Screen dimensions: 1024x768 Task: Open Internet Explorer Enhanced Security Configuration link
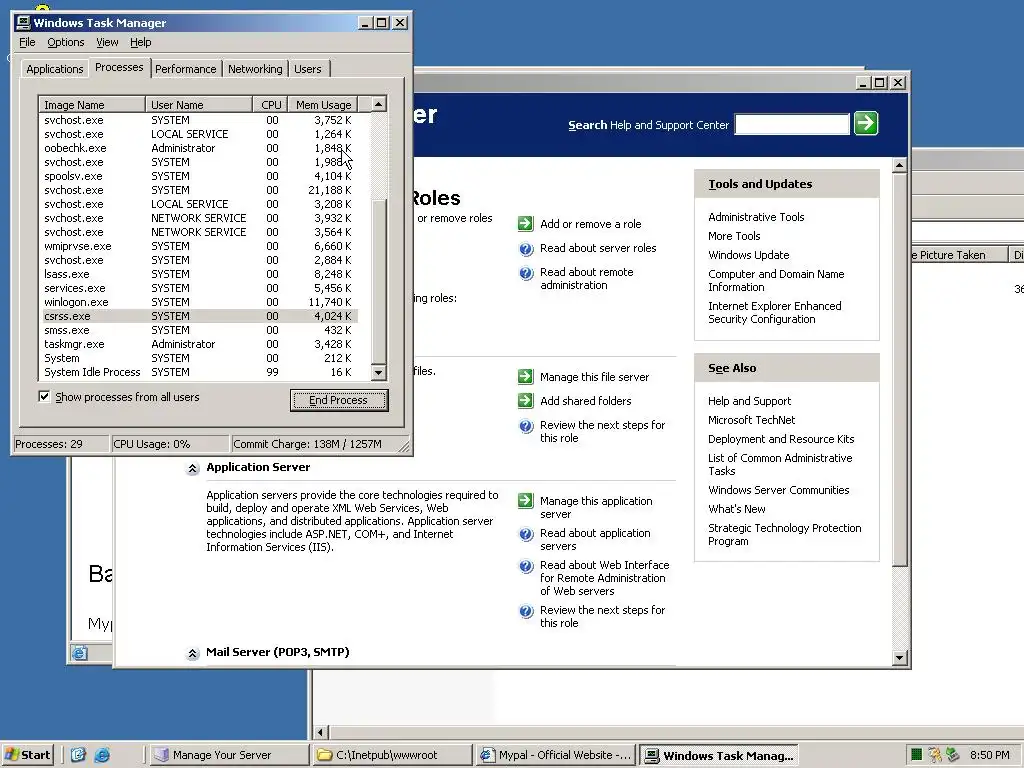(x=775, y=312)
